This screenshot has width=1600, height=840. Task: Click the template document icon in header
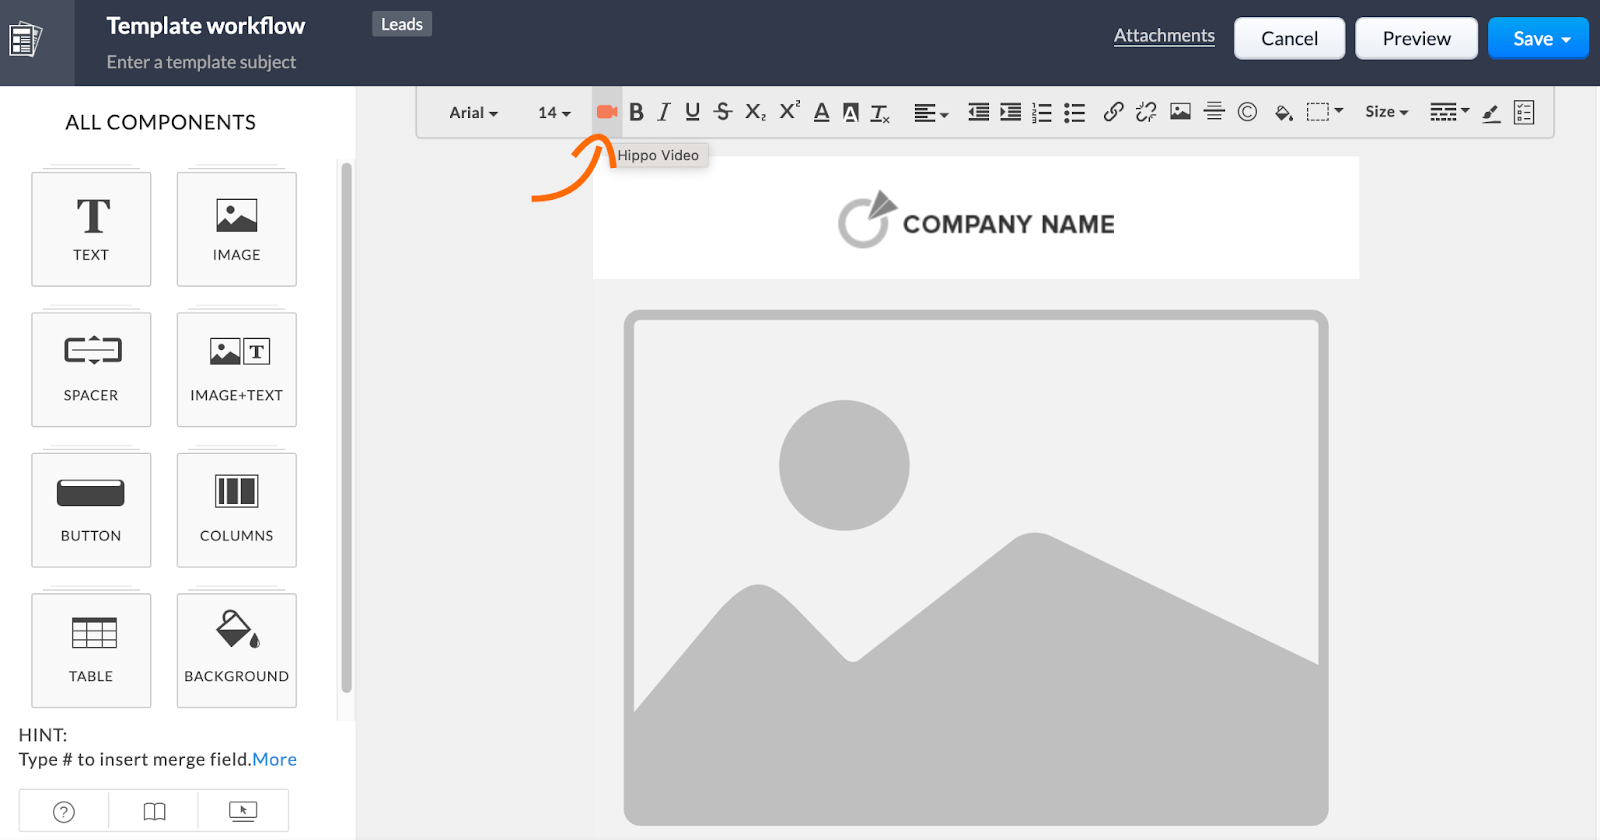[25, 40]
